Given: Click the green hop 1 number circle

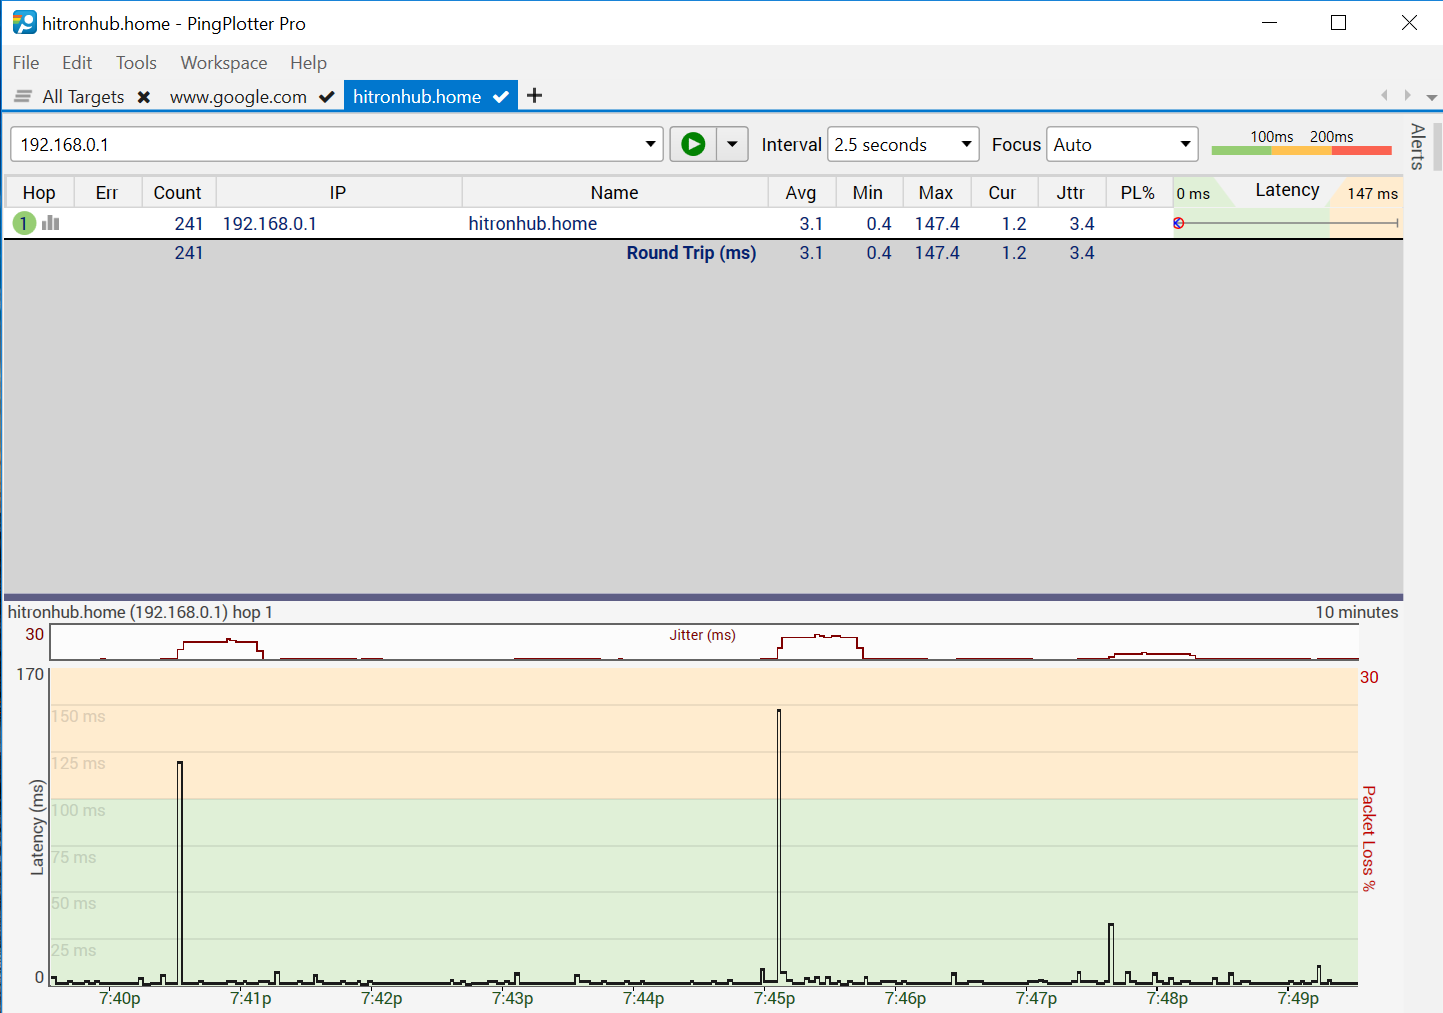Looking at the screenshot, I should (24, 223).
